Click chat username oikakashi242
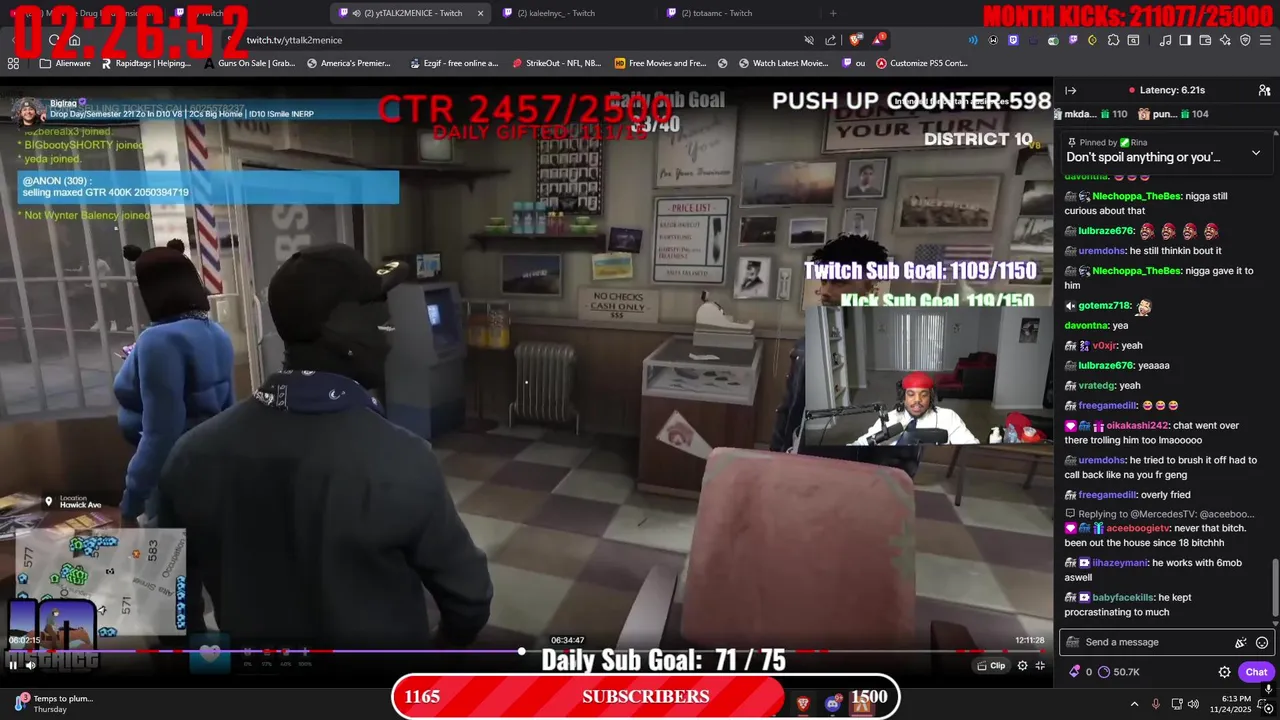Viewport: 1280px width, 720px height. tap(1137, 425)
